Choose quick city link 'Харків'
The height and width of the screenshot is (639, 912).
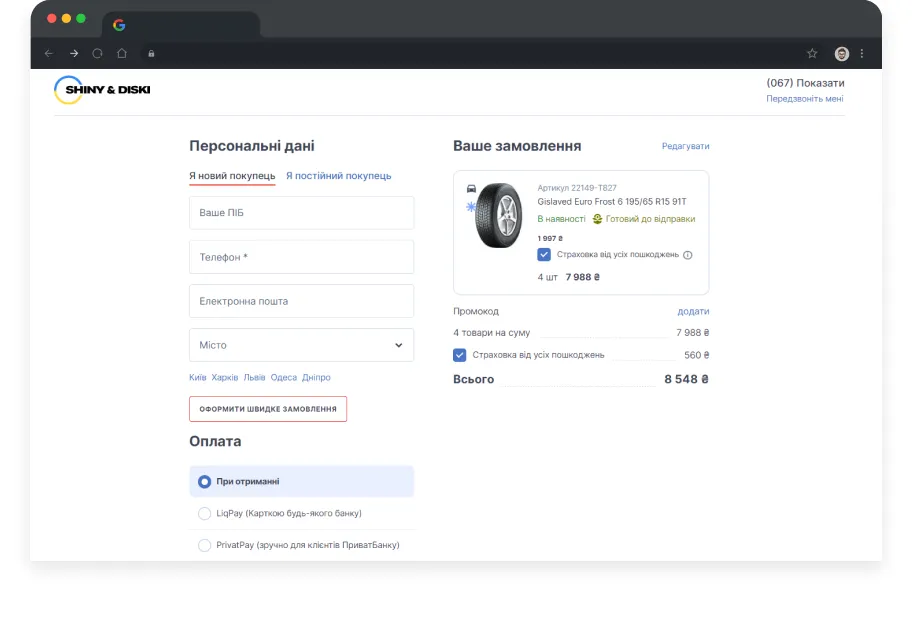point(225,377)
